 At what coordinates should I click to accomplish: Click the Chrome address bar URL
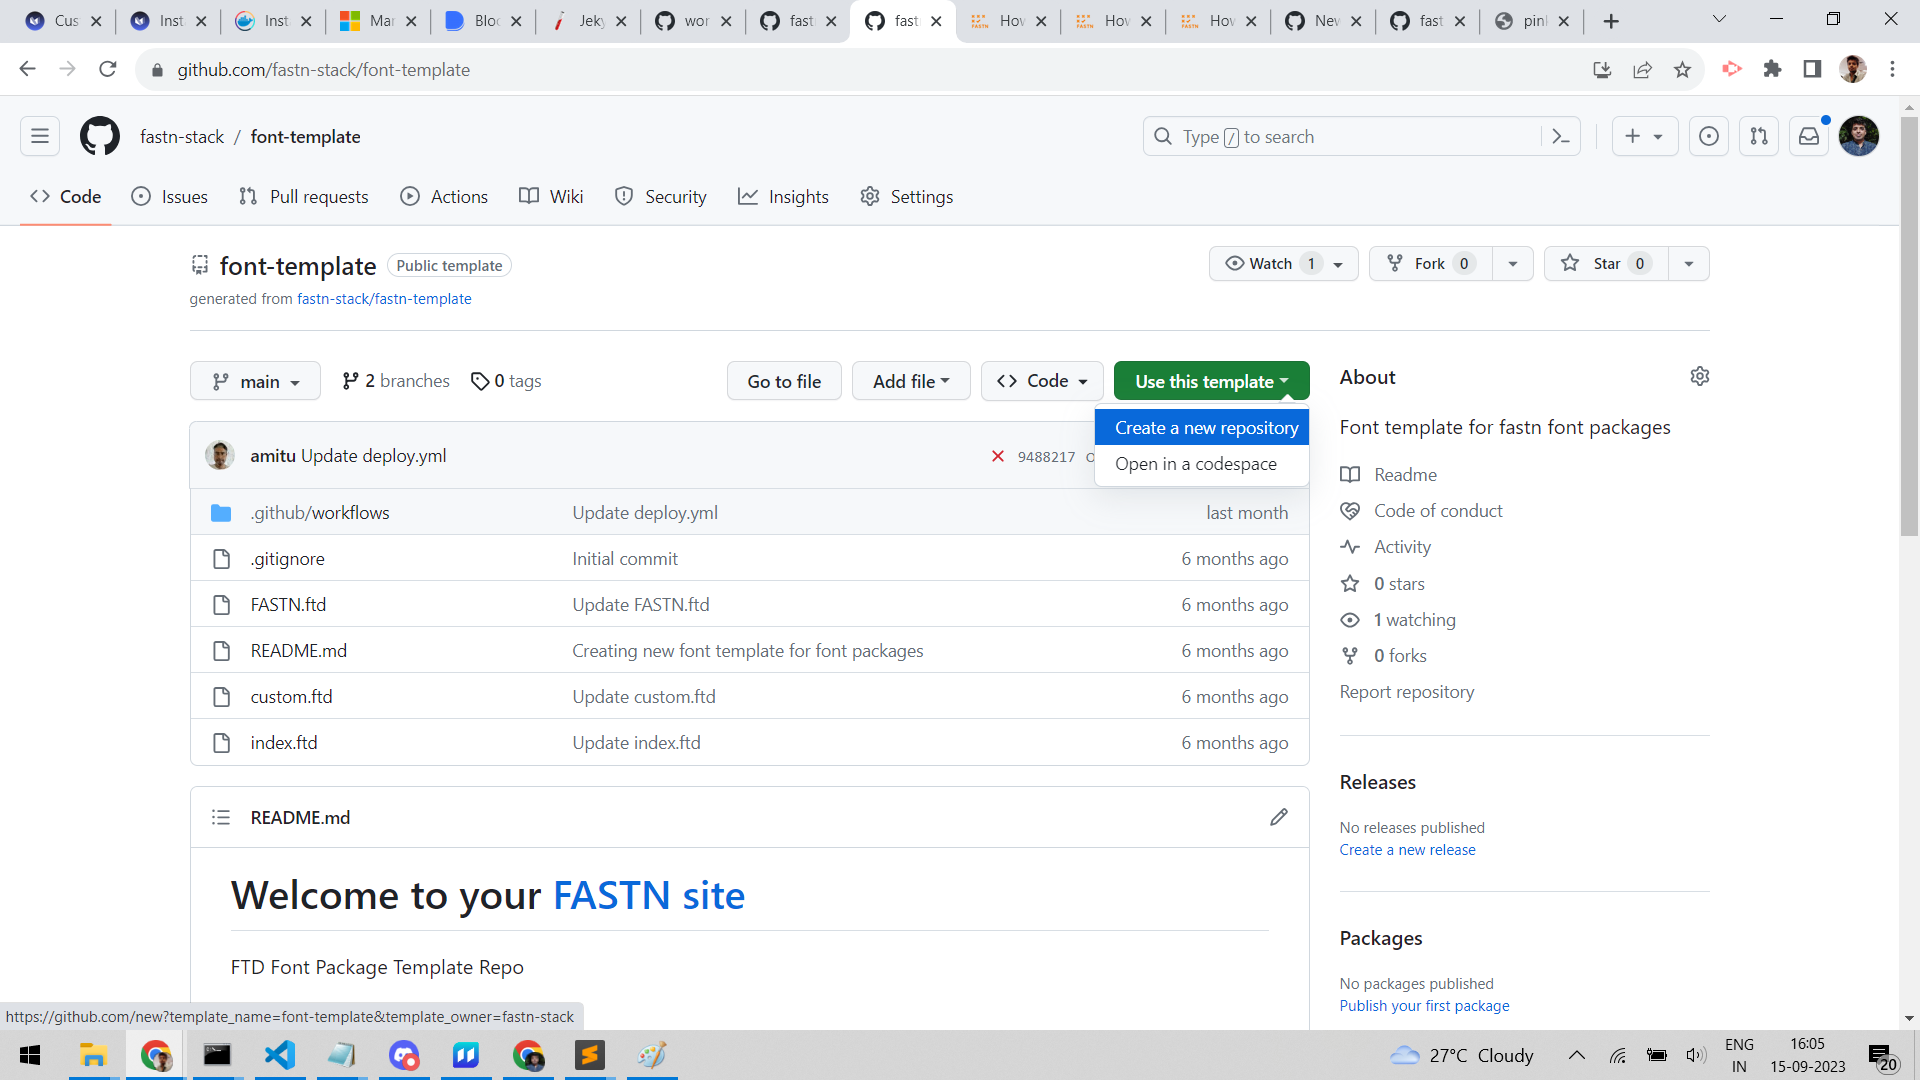323,70
